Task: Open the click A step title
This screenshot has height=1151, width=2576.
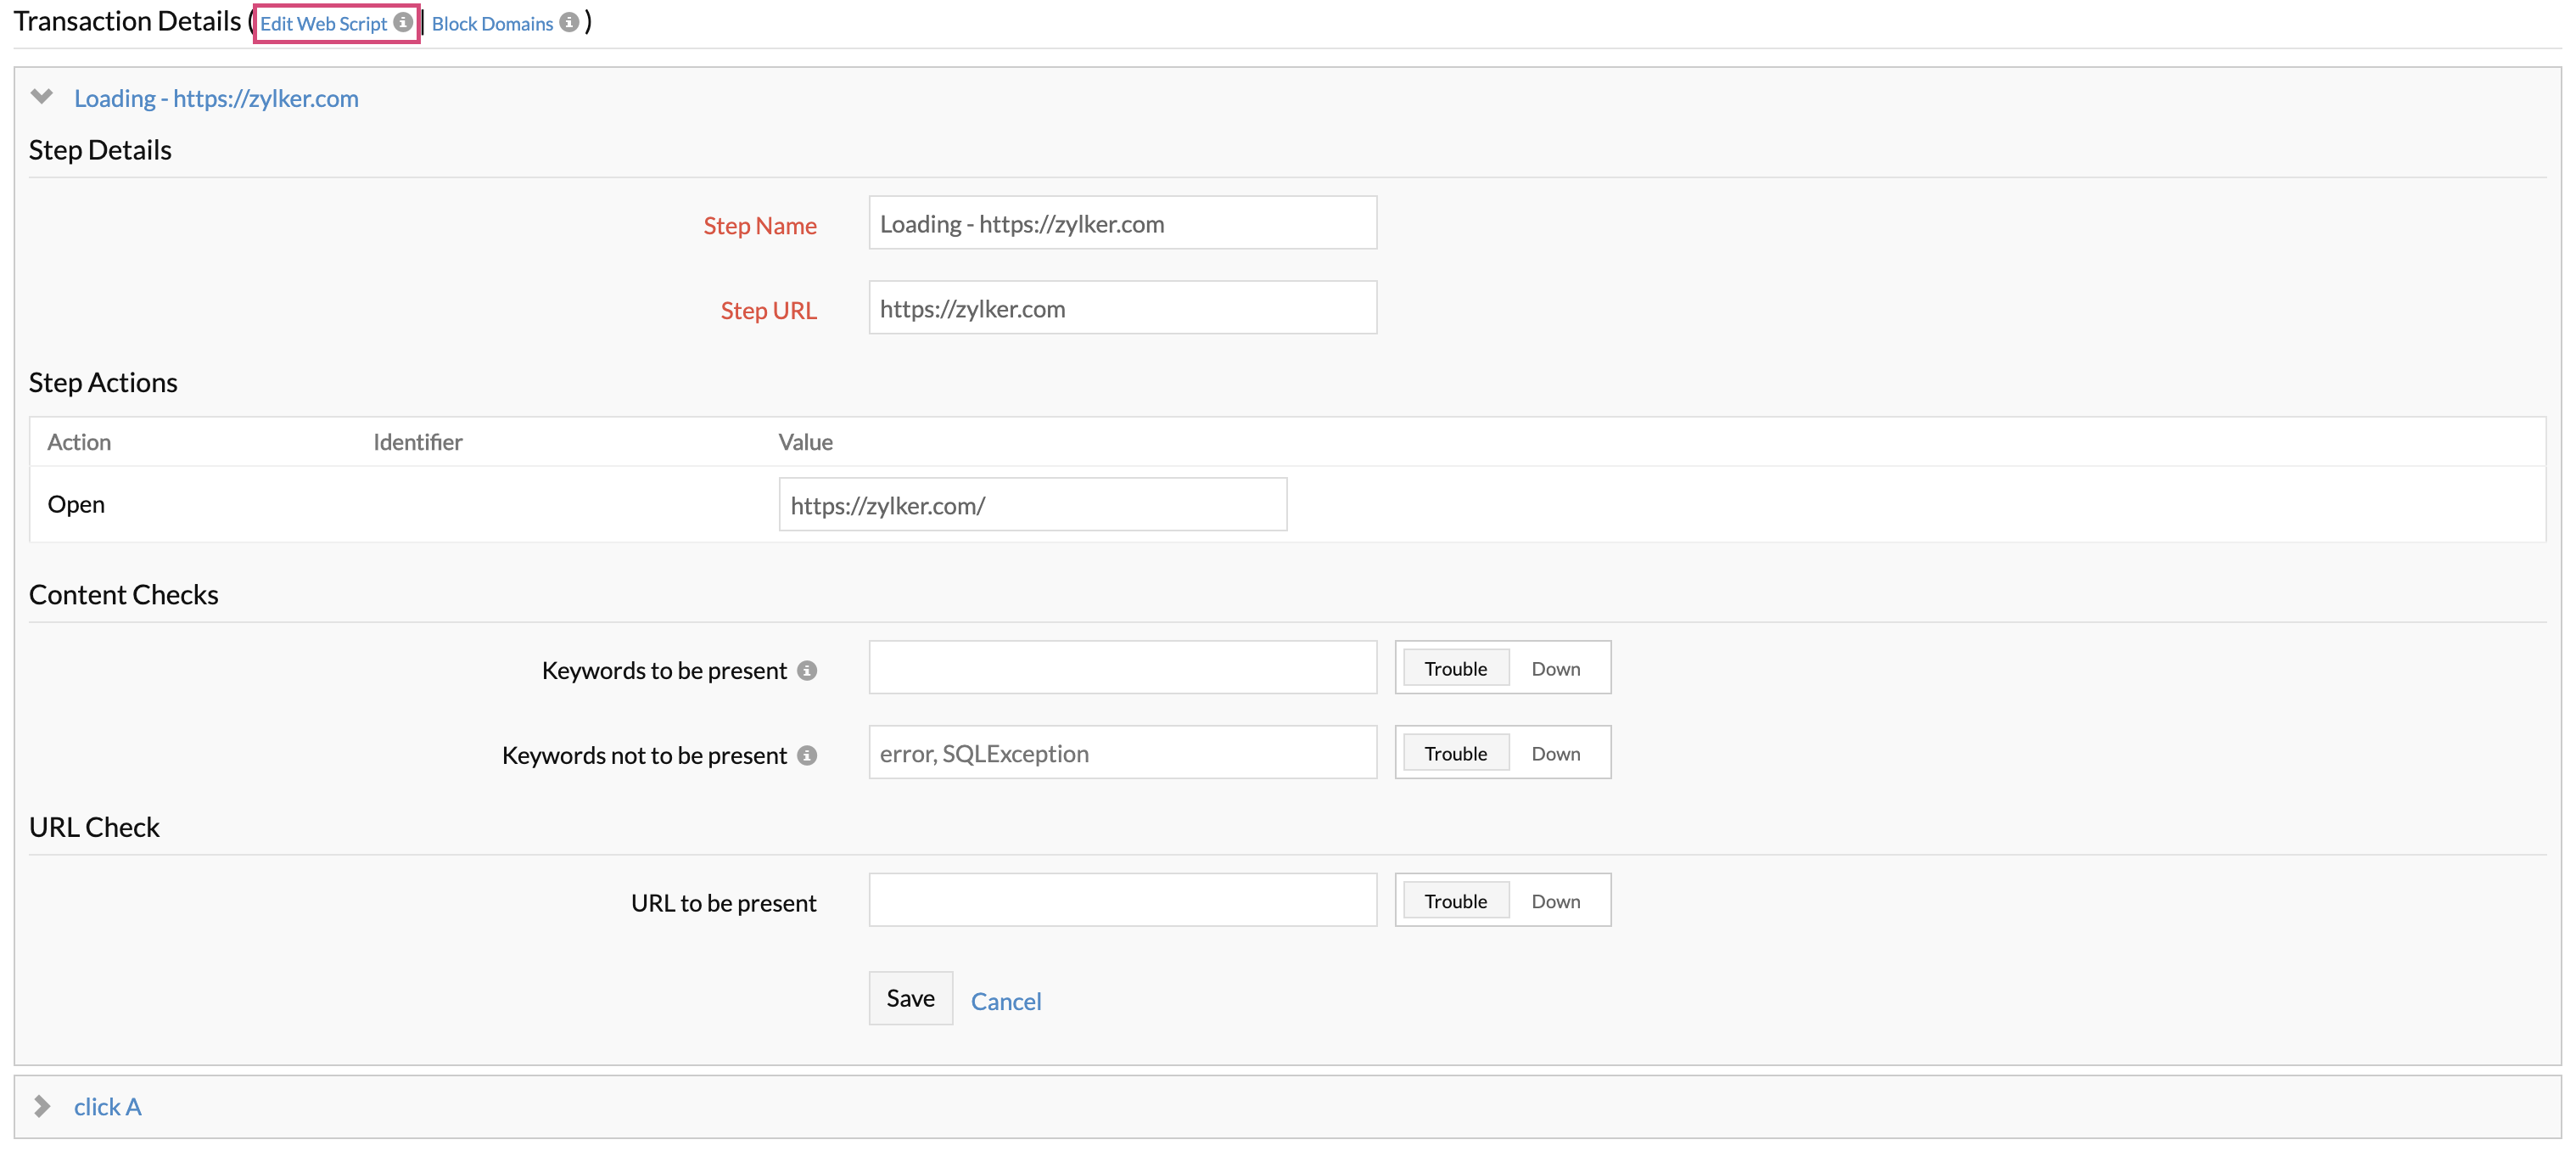Action: [107, 1106]
